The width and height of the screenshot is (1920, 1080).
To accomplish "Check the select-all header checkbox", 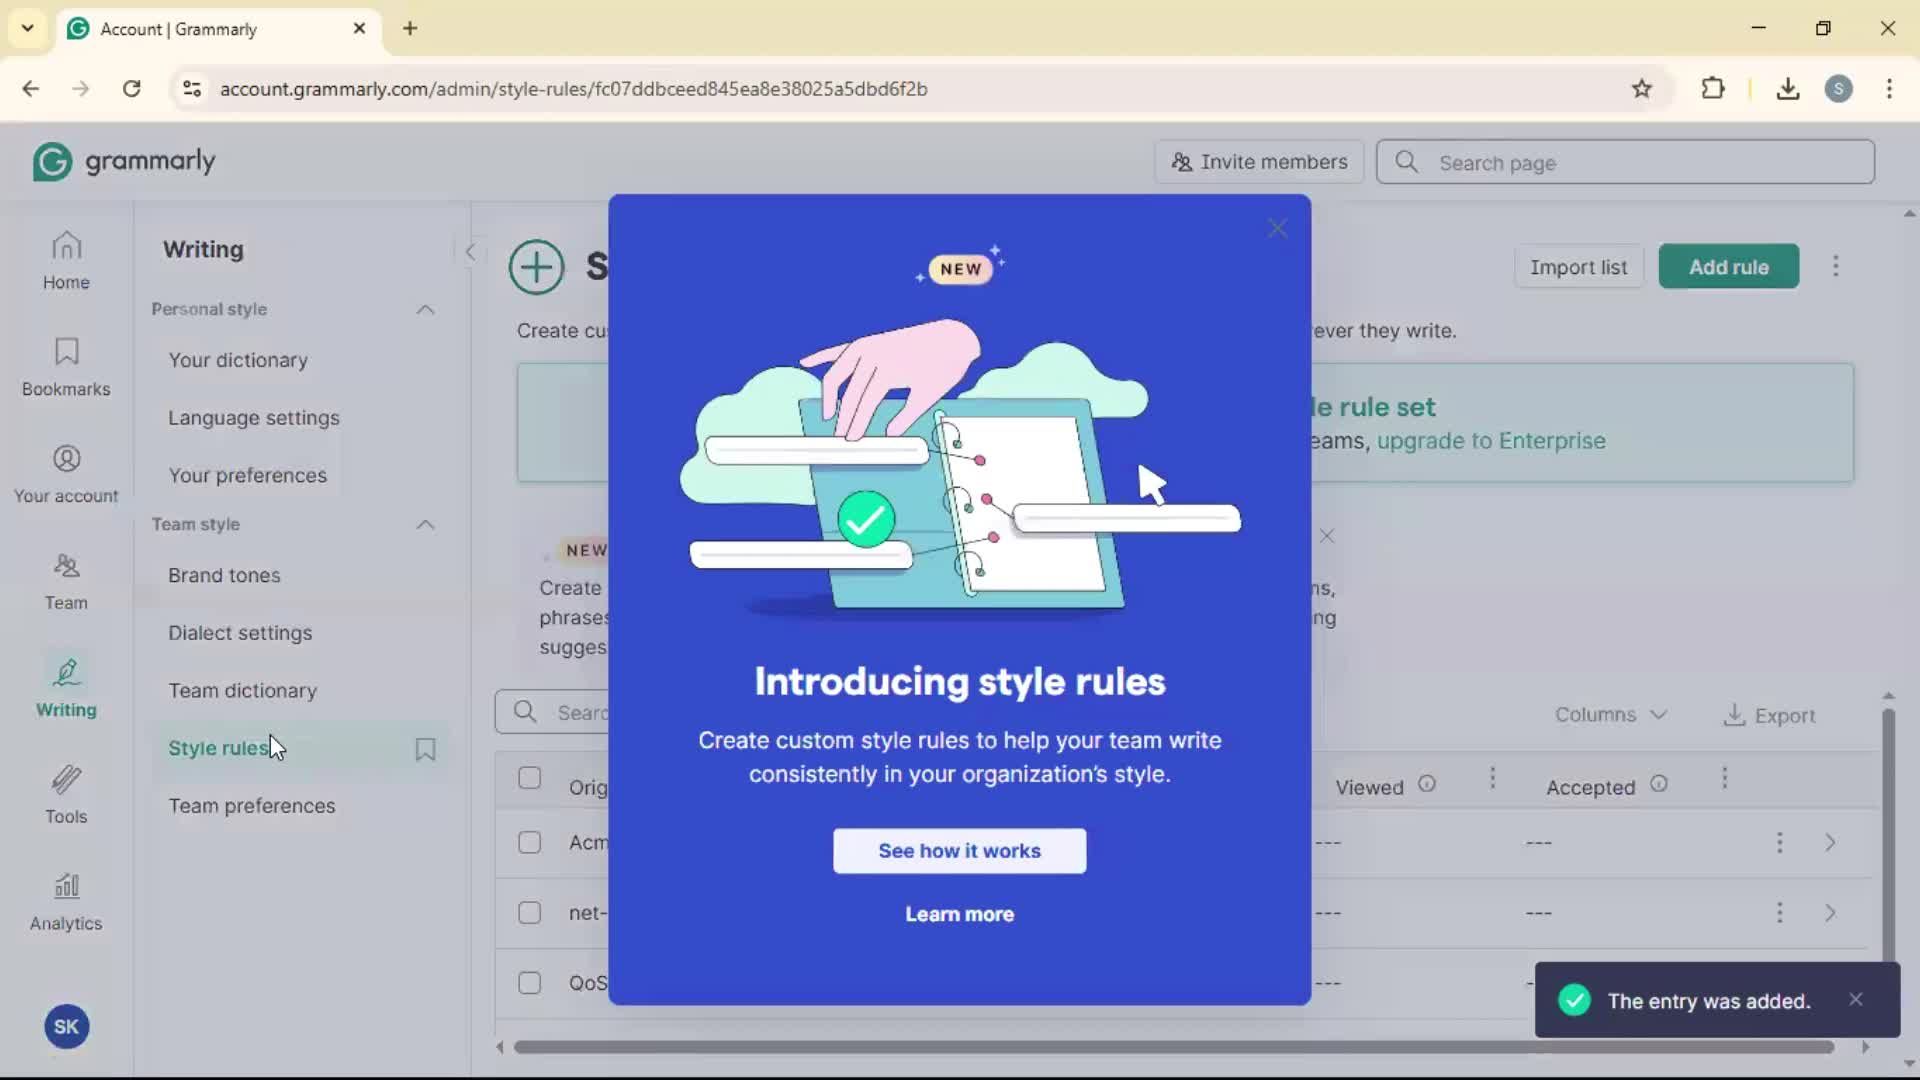I will point(530,778).
